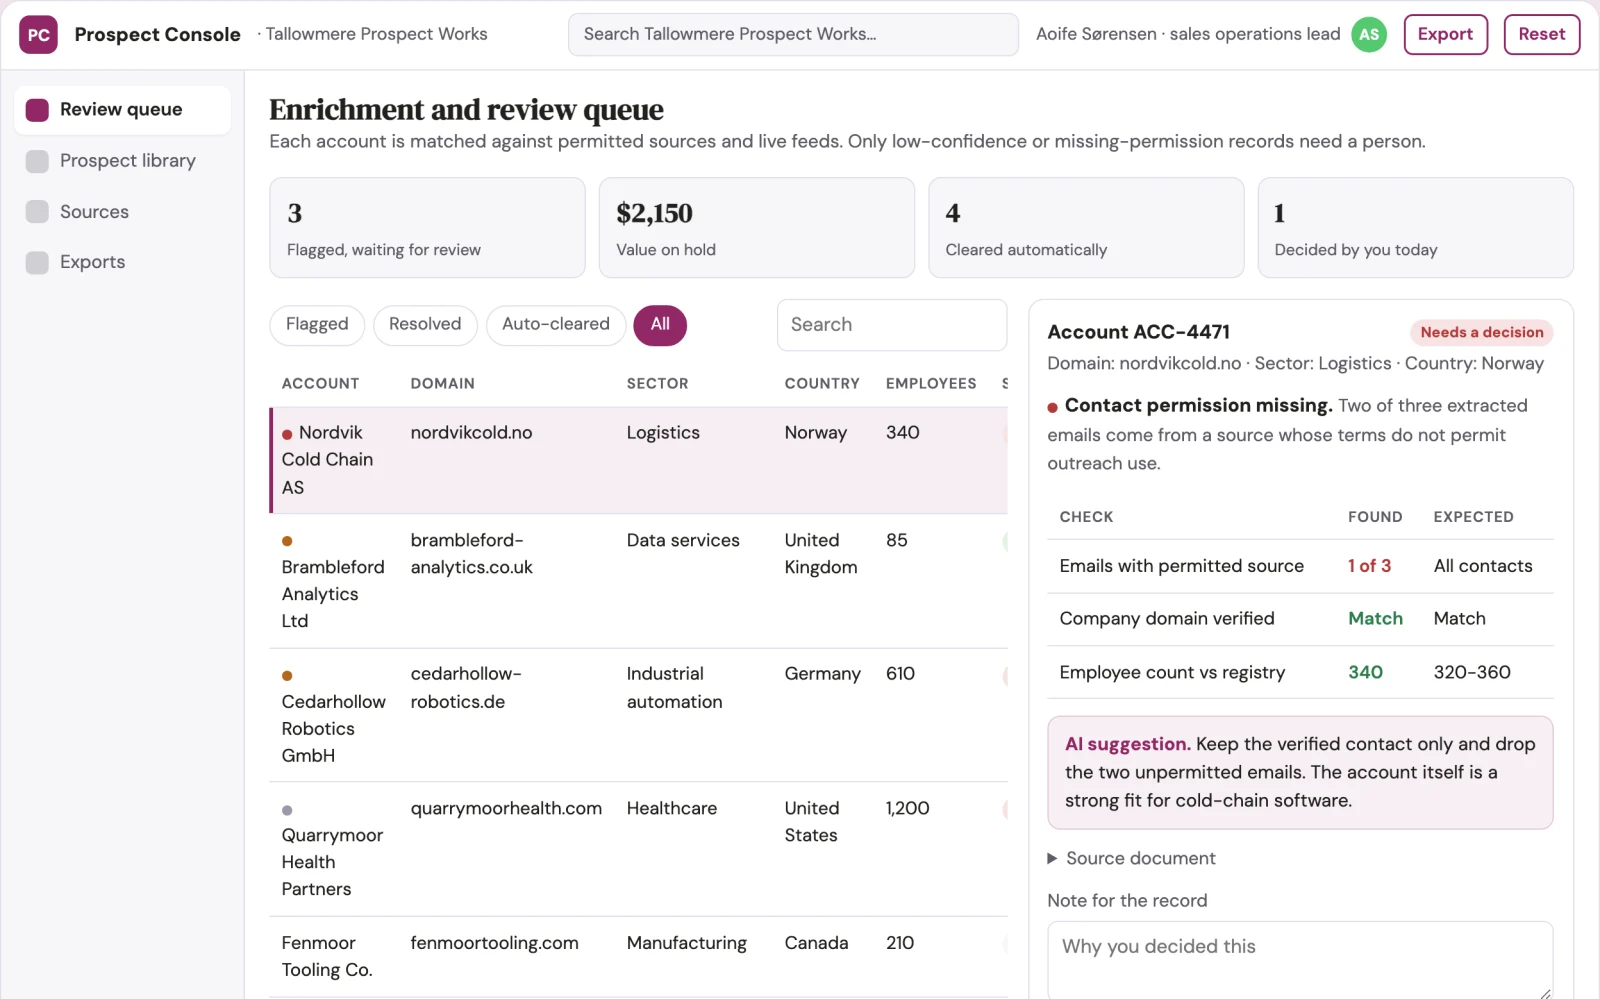This screenshot has width=1600, height=999.
Task: Select the Brambleford Analytics Ltd row
Action: click(639, 581)
